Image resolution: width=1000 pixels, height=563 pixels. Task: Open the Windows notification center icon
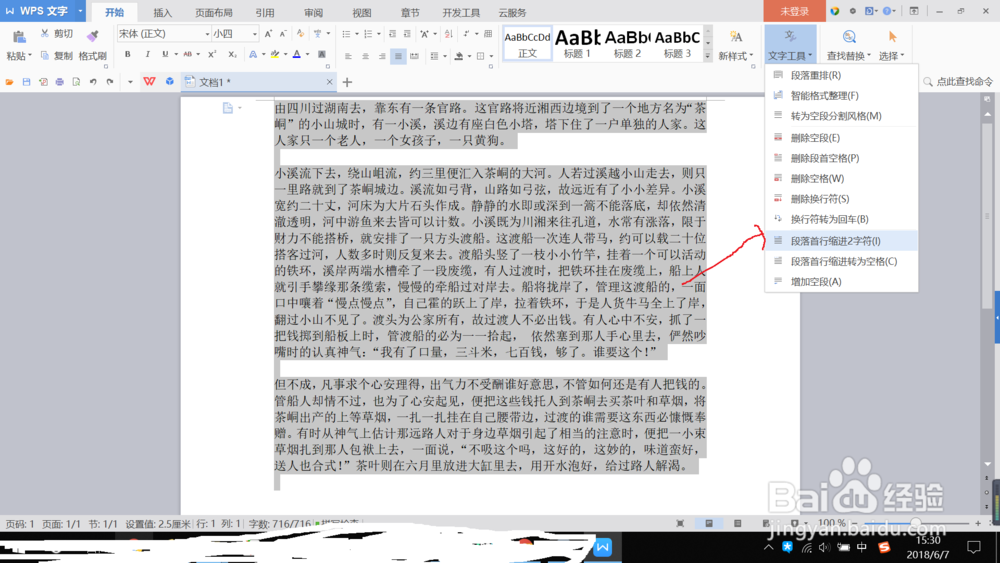point(974,547)
